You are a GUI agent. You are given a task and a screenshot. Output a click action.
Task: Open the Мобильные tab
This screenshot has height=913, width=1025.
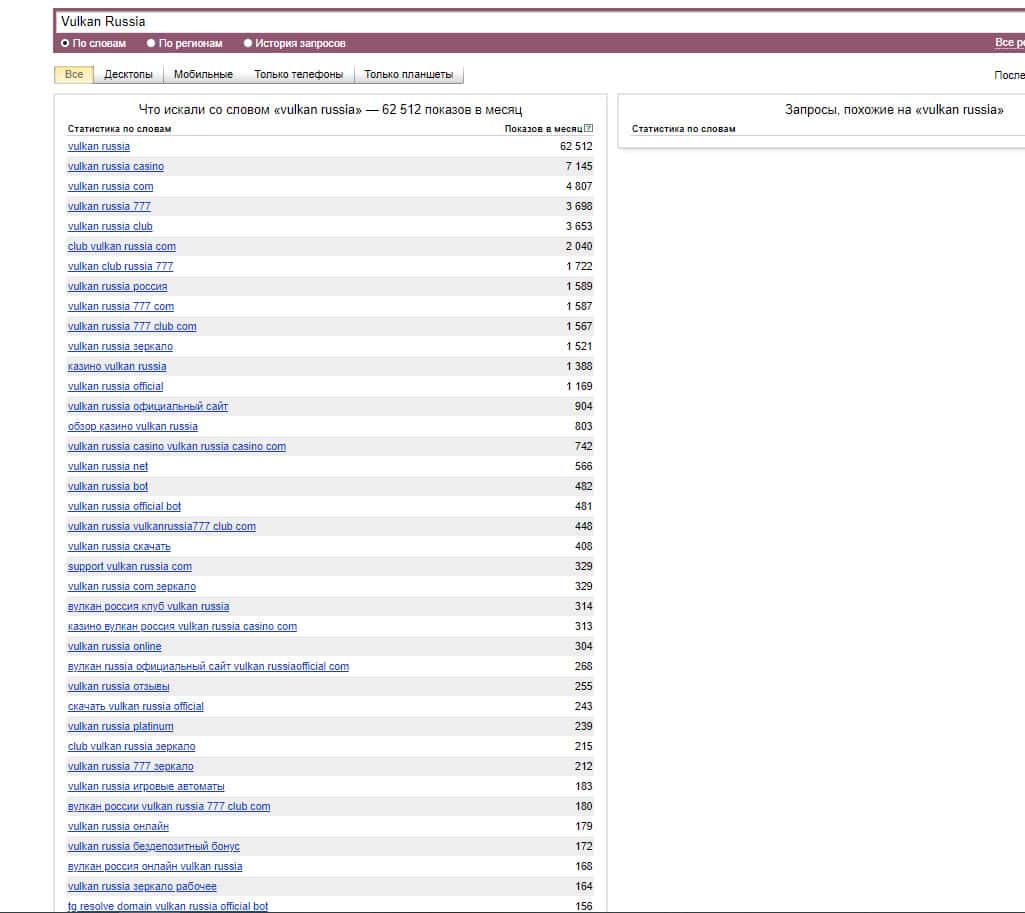(203, 75)
